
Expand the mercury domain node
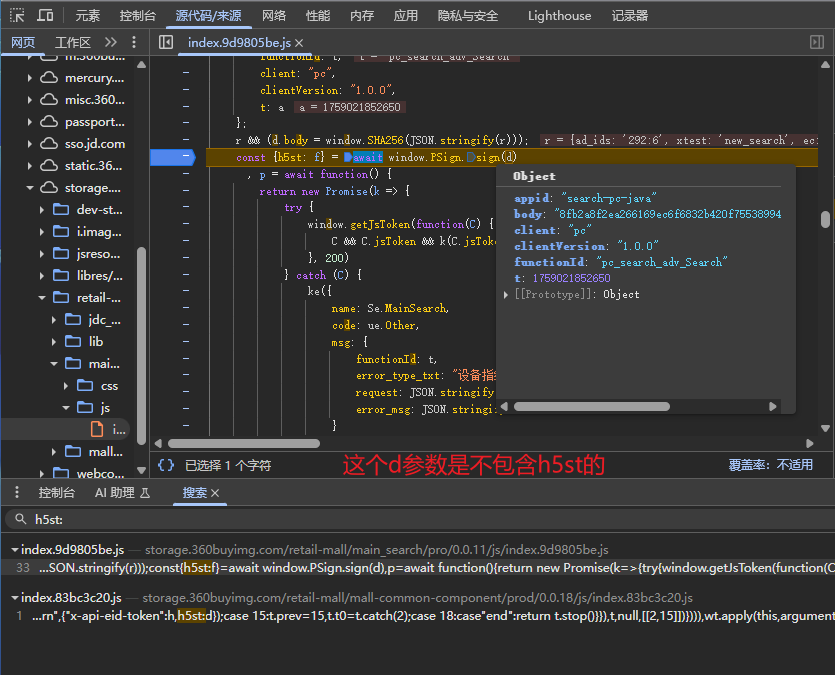(x=30, y=78)
